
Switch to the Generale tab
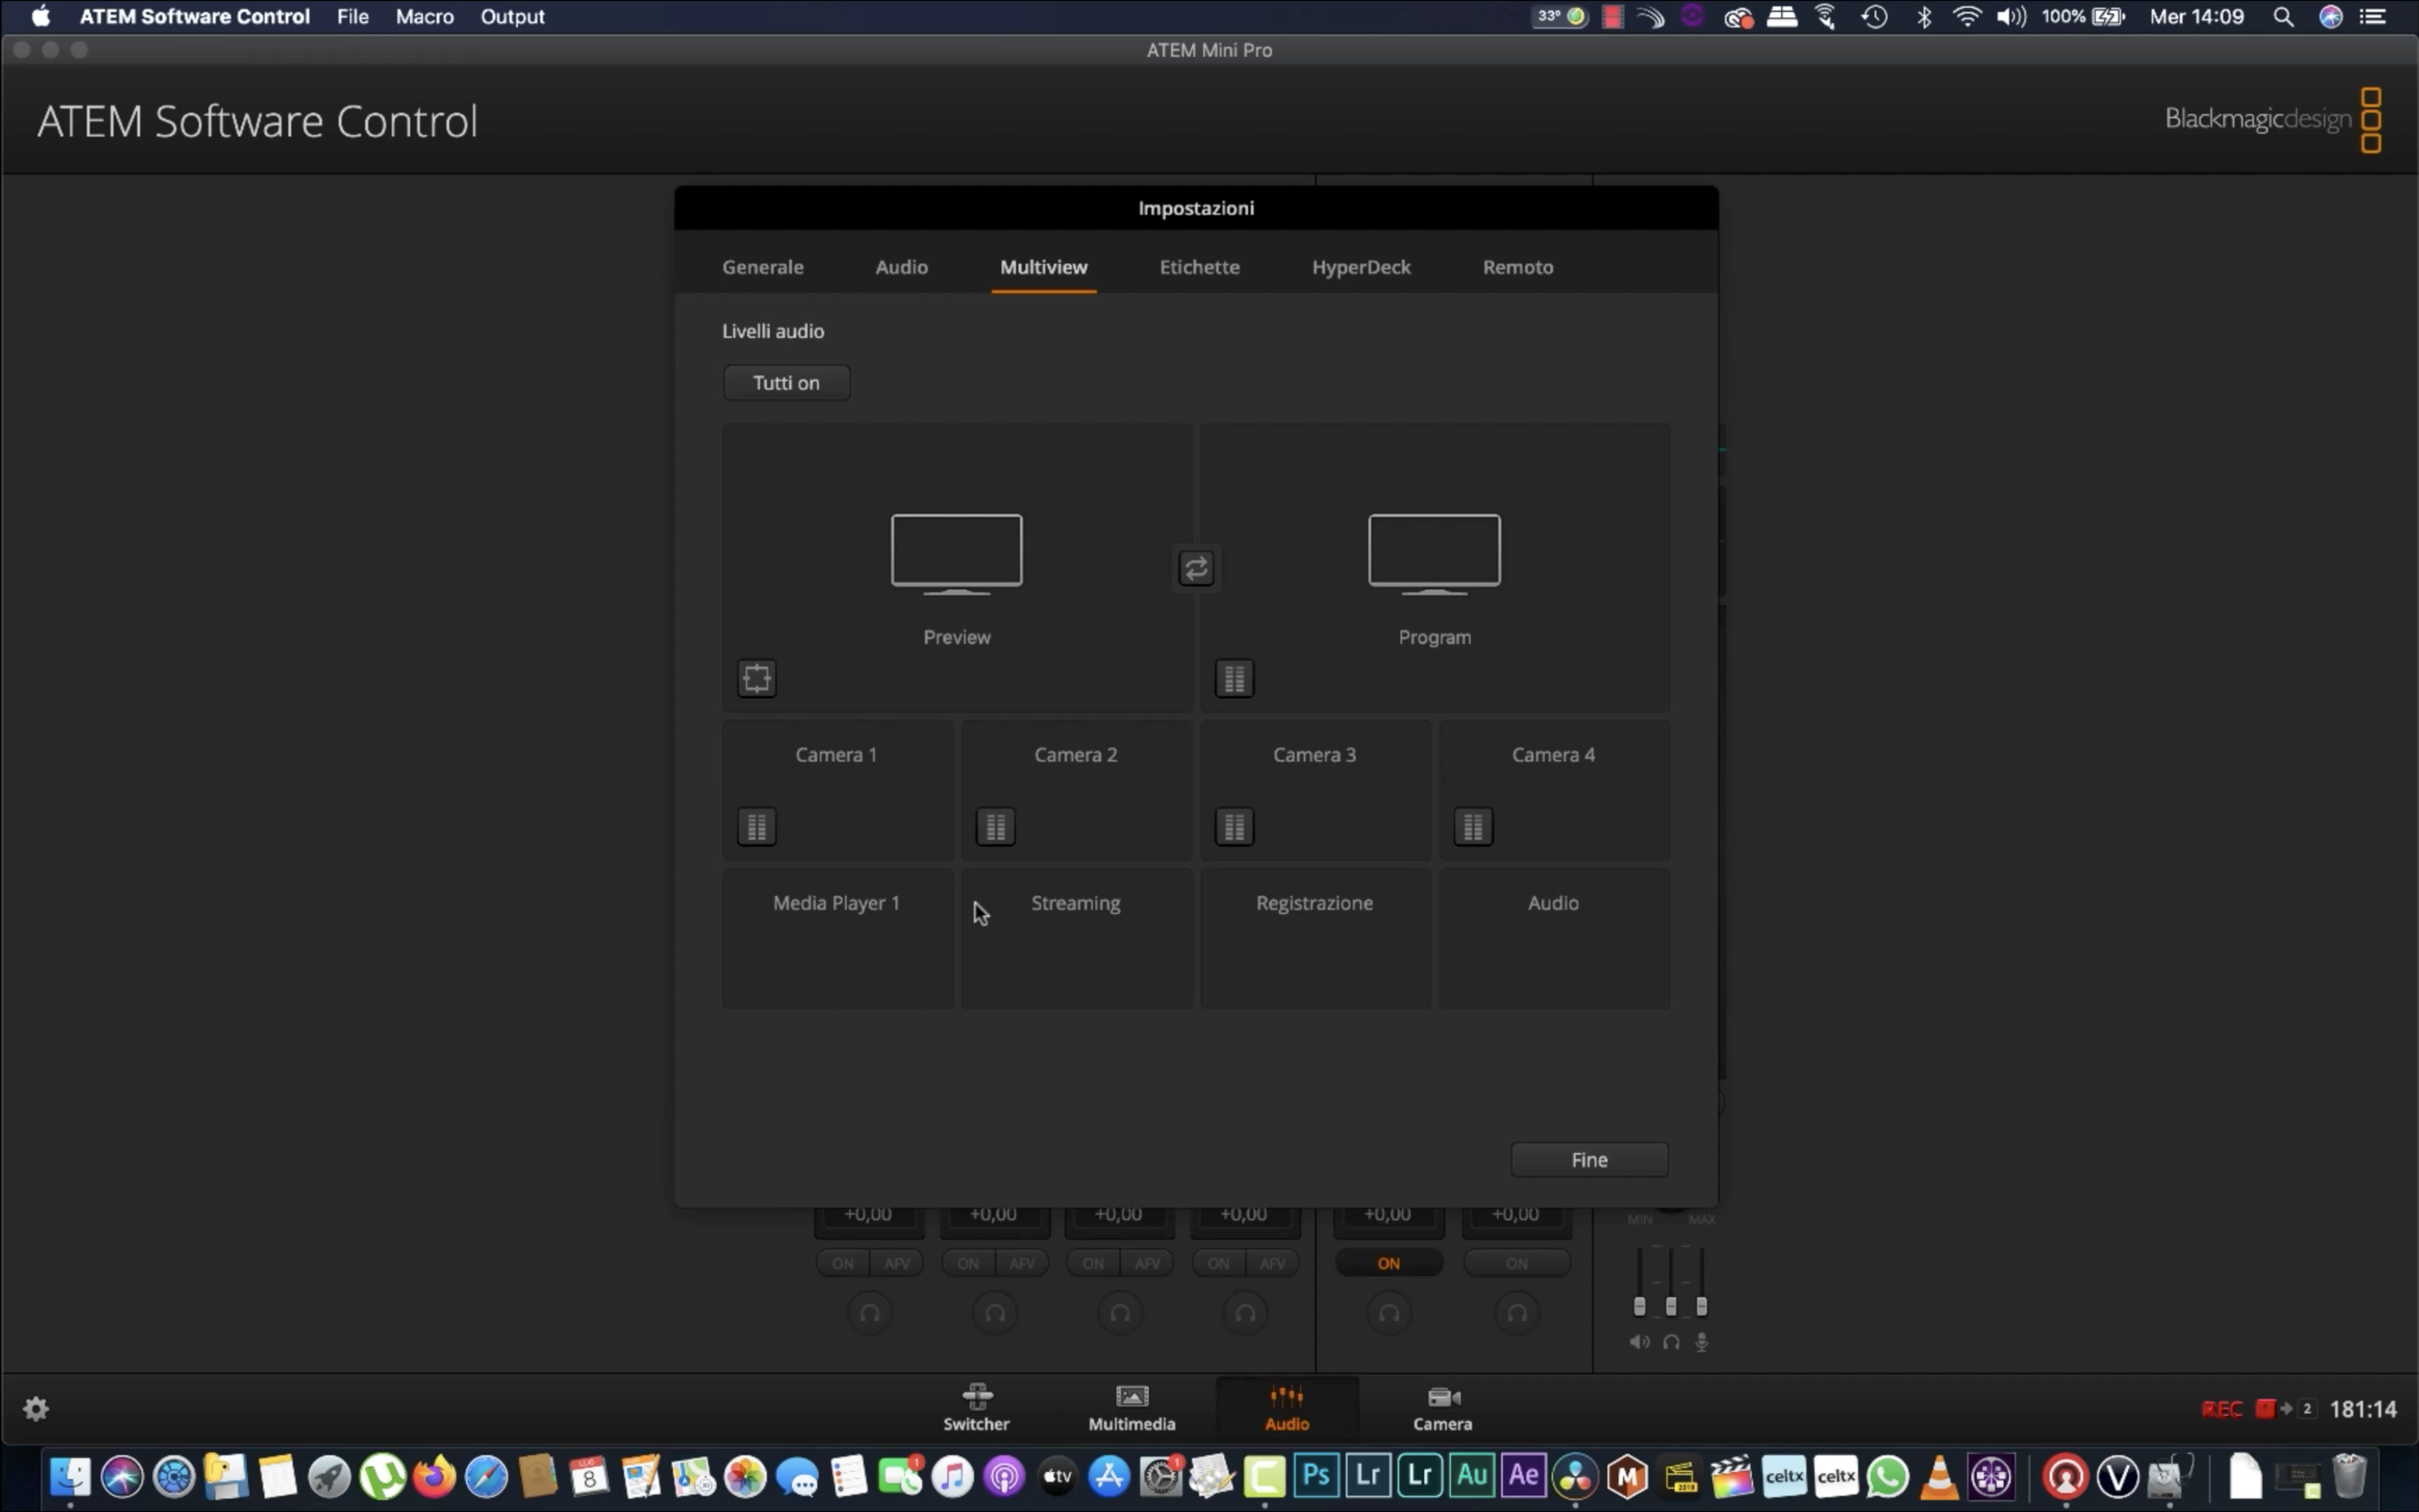[763, 267]
